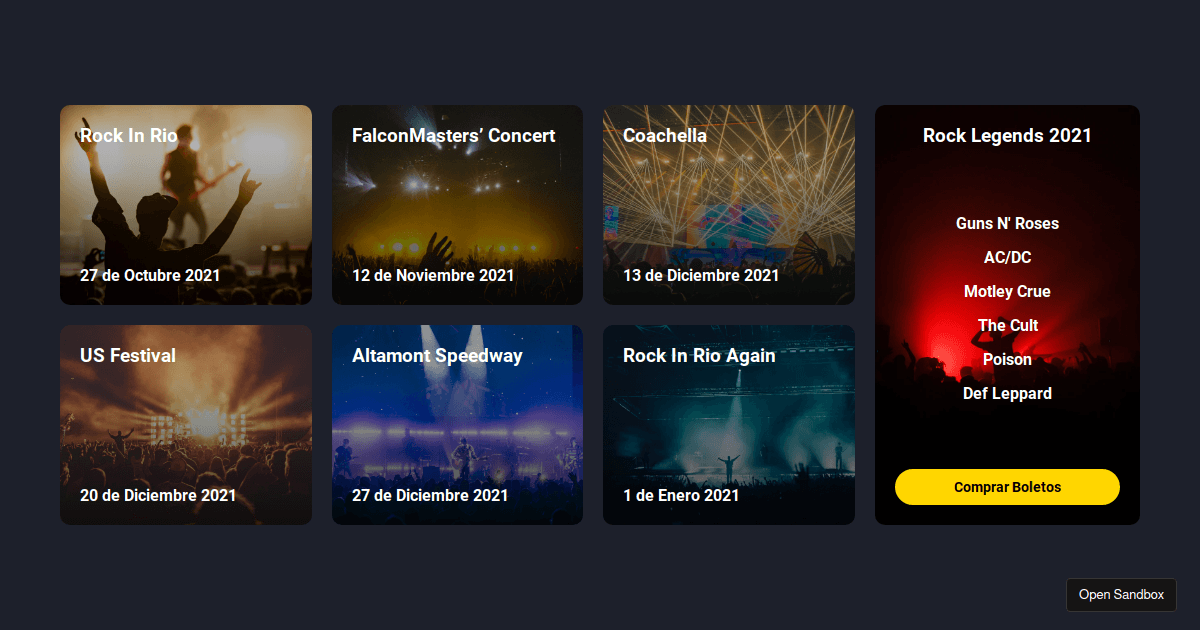1200x630 pixels.
Task: Click the 1 de Enero 2021 date
Action: coord(681,495)
